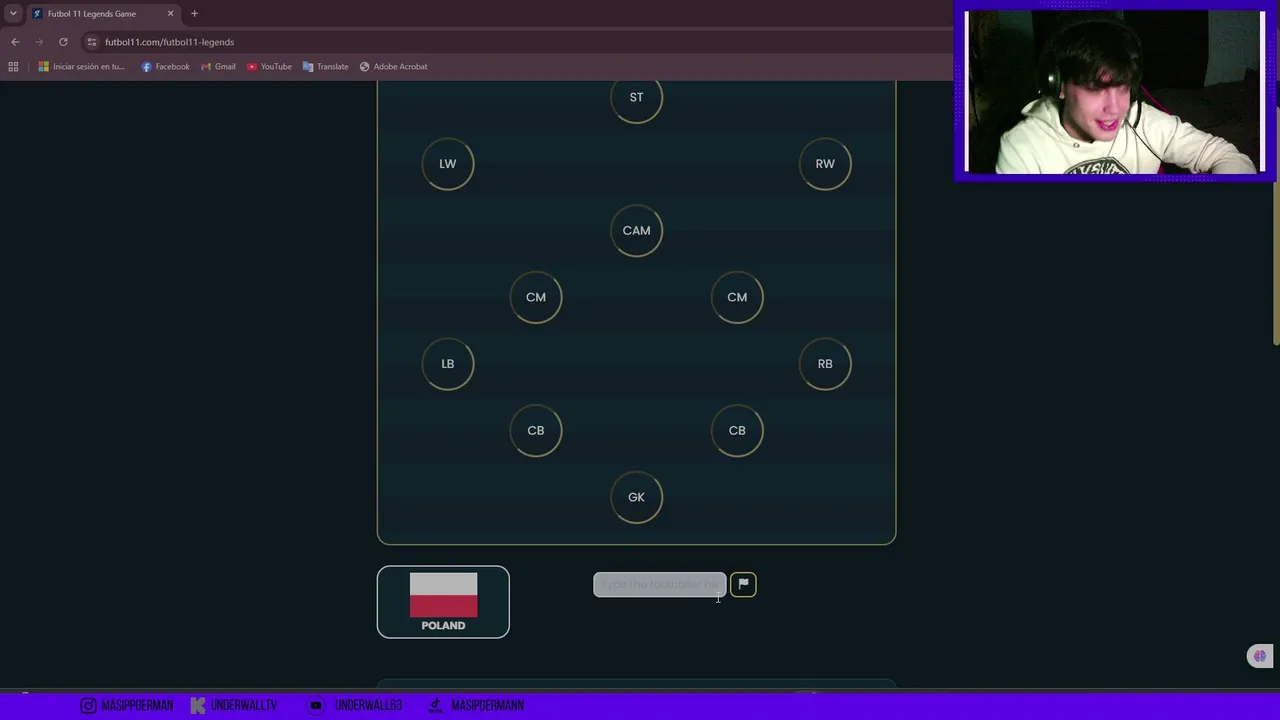Reload the Futbol11 page
1280x720 pixels.
[63, 42]
